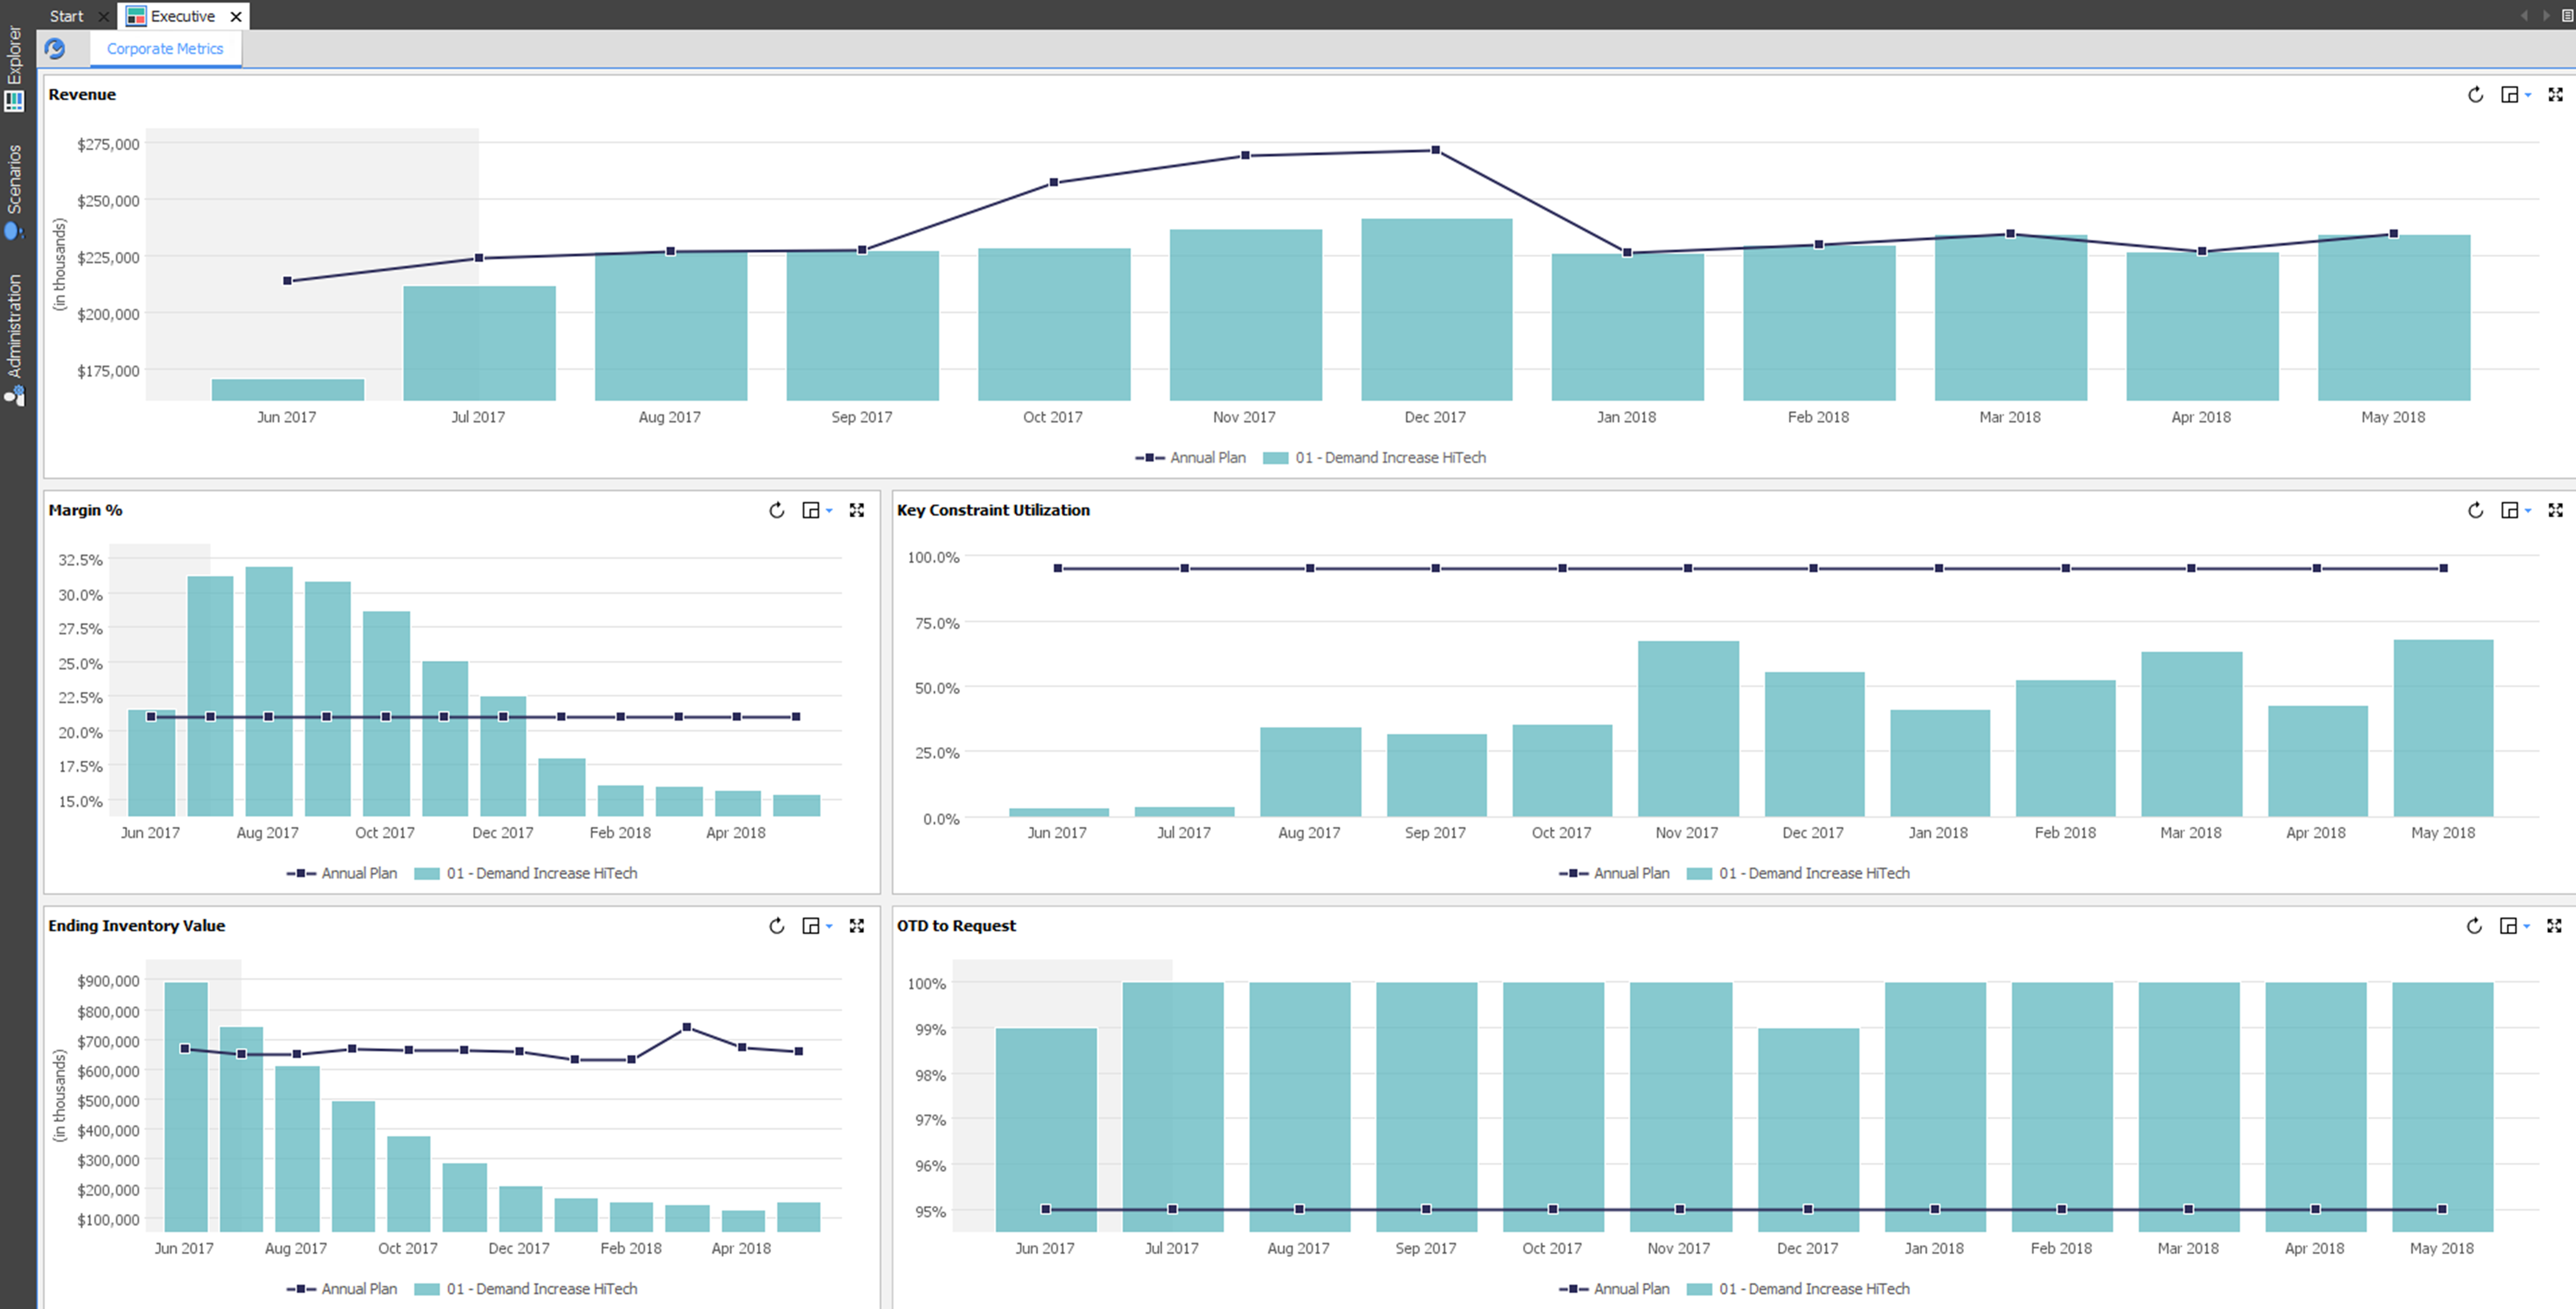Screen dimensions: 2576x1309
Task: Click the Dec 2017 Revenue bar
Action: [x=1436, y=310]
